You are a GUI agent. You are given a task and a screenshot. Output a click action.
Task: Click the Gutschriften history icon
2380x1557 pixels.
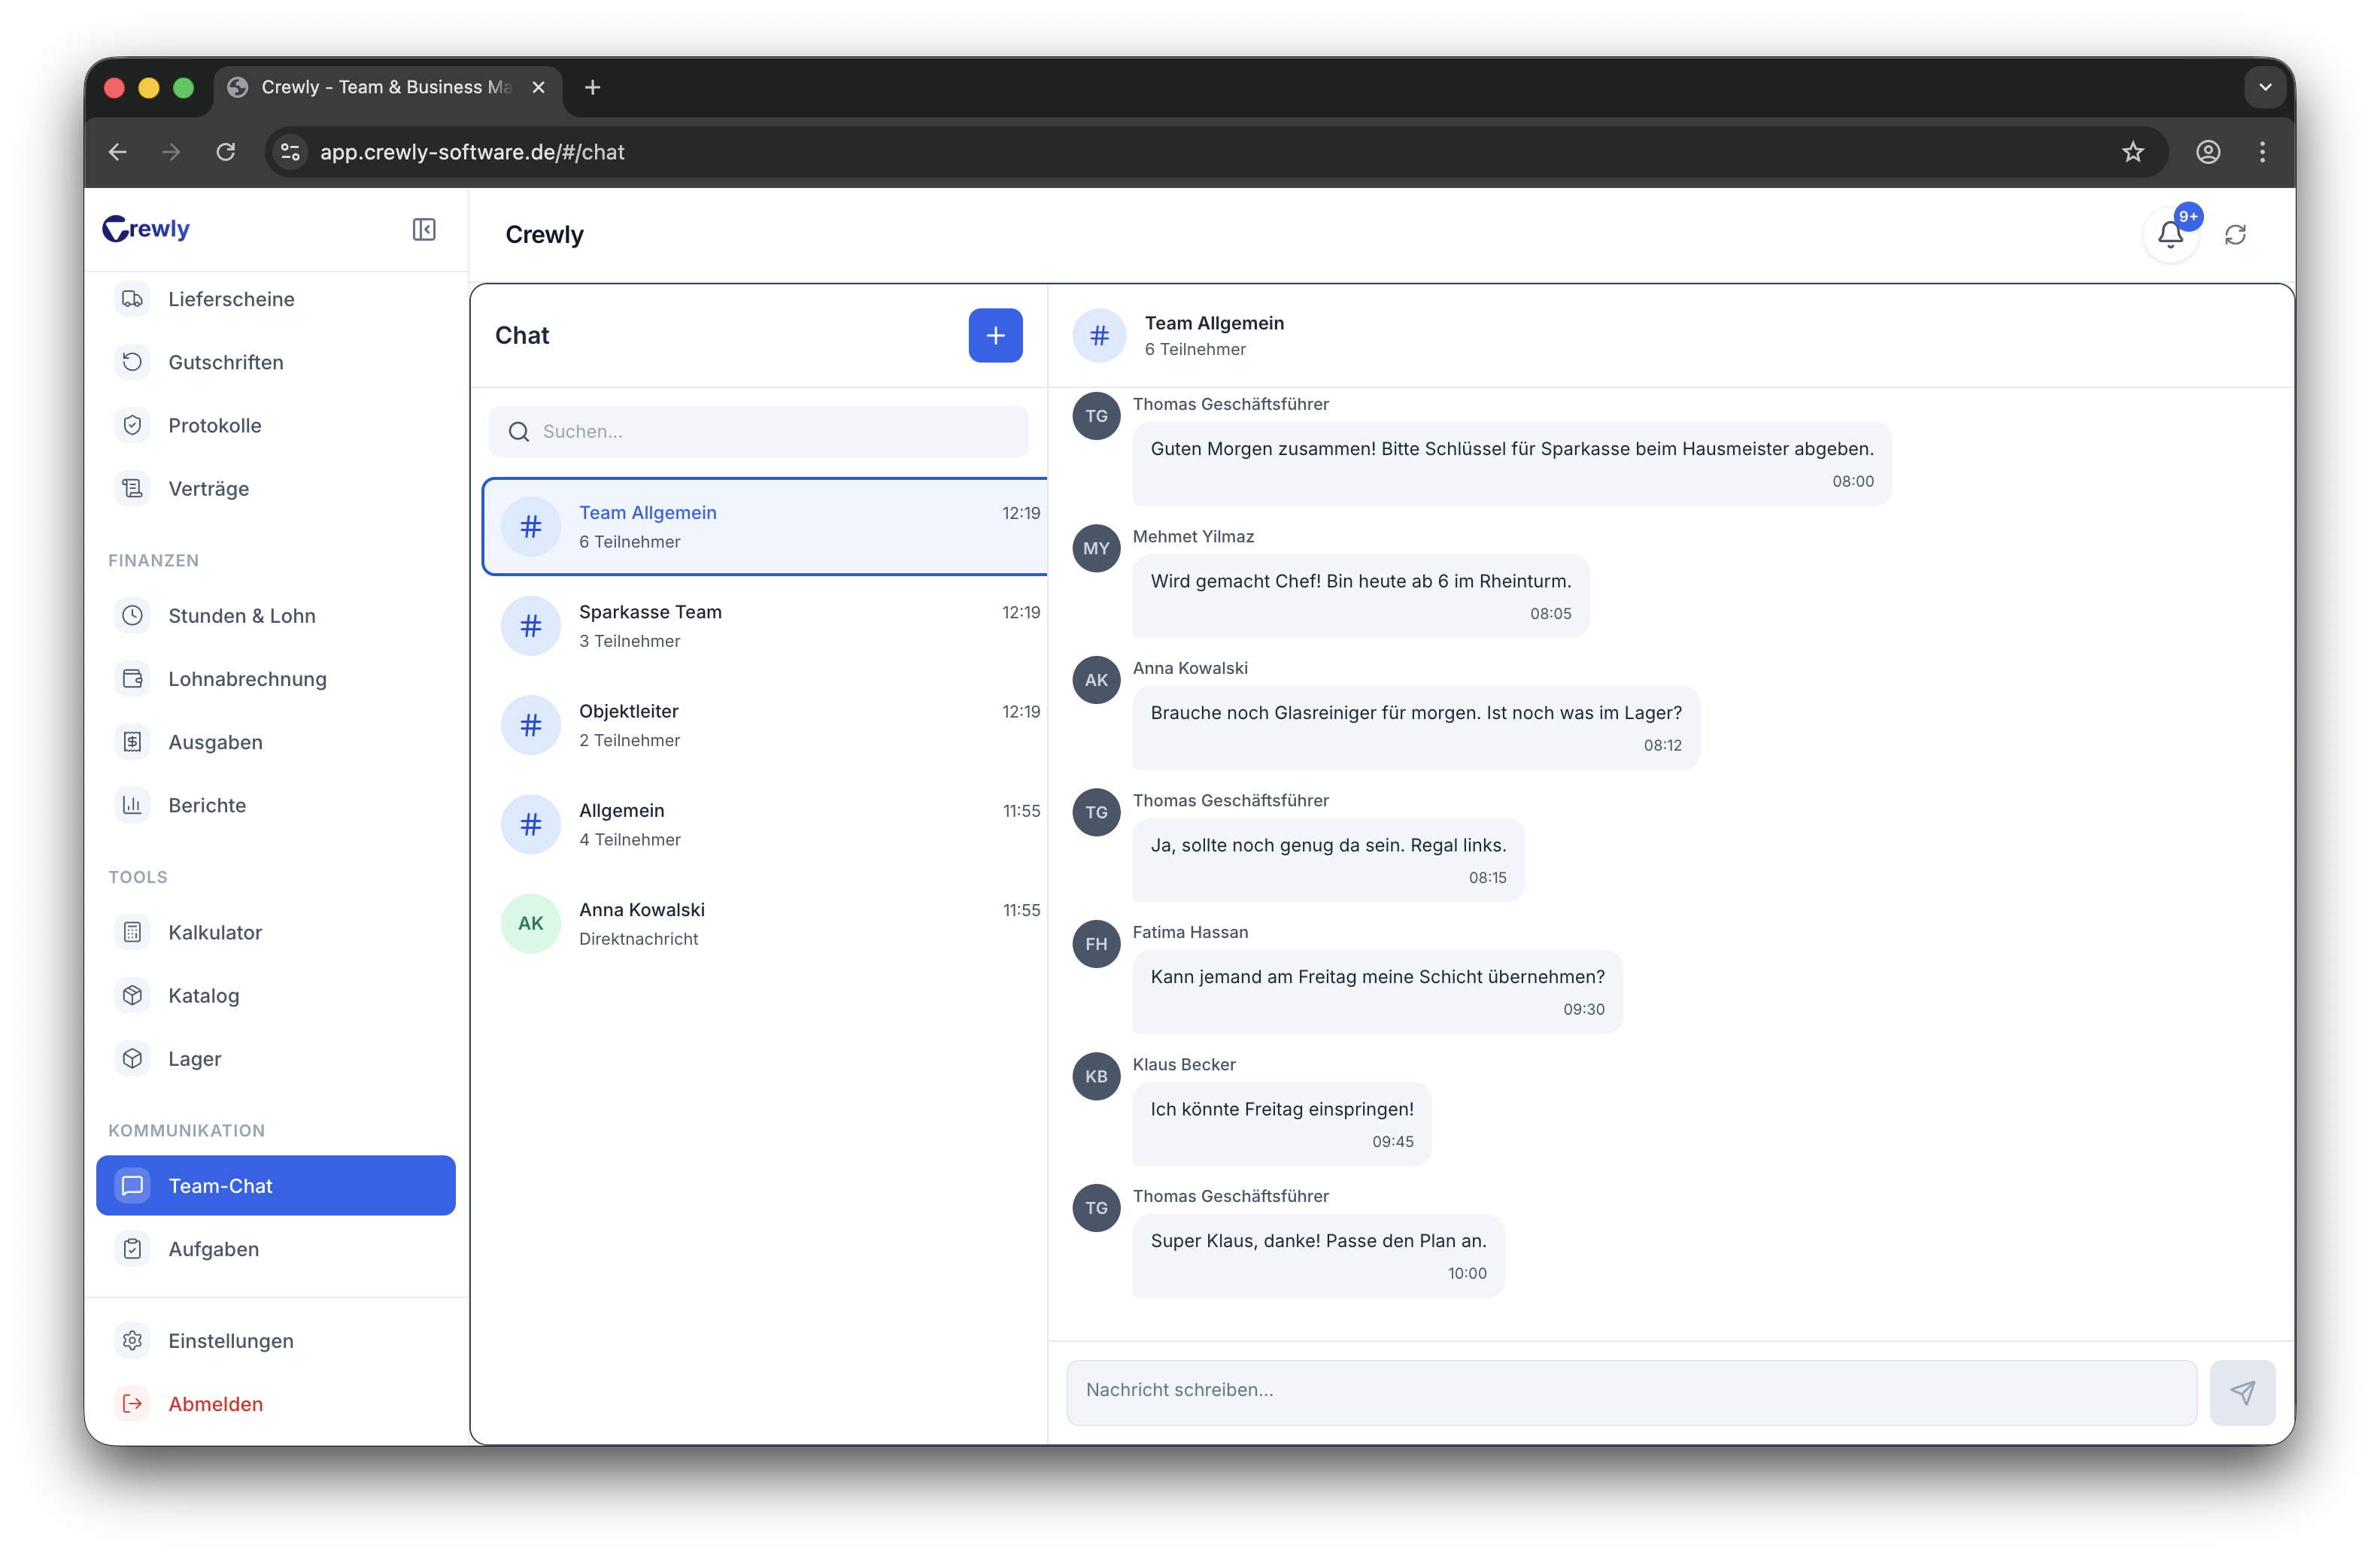pyautogui.click(x=133, y=361)
